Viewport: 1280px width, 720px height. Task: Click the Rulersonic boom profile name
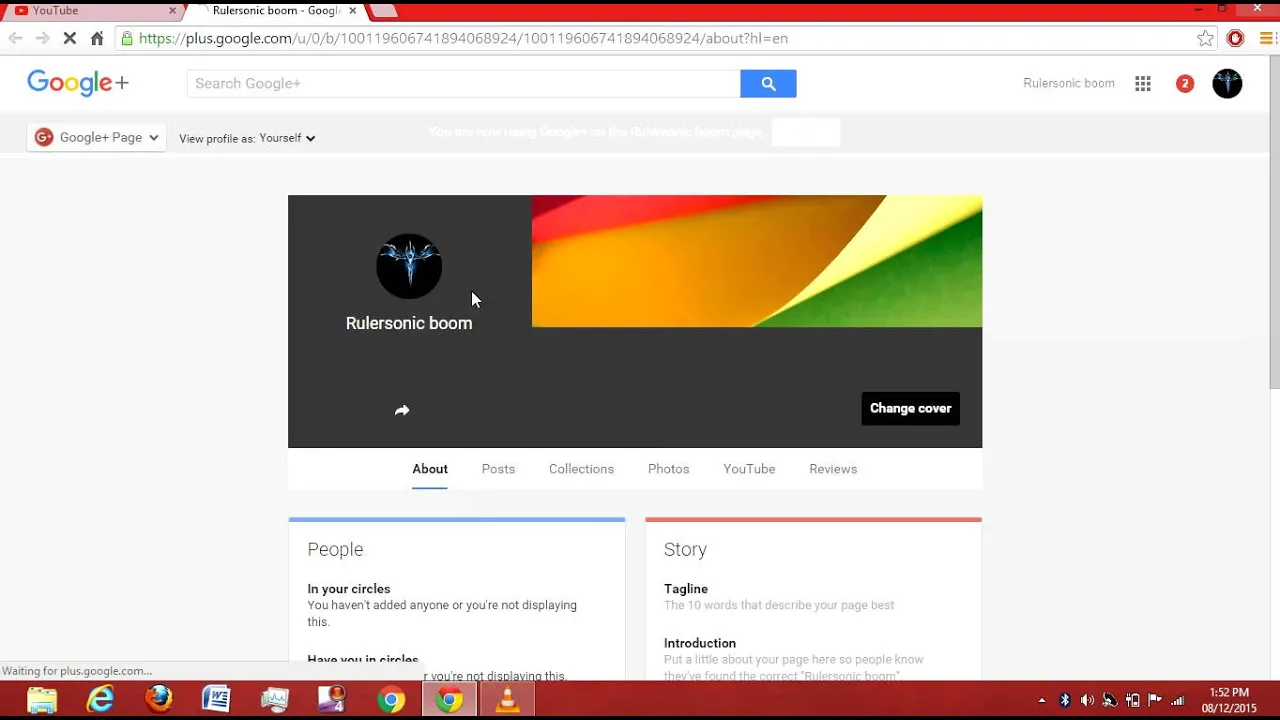409,323
